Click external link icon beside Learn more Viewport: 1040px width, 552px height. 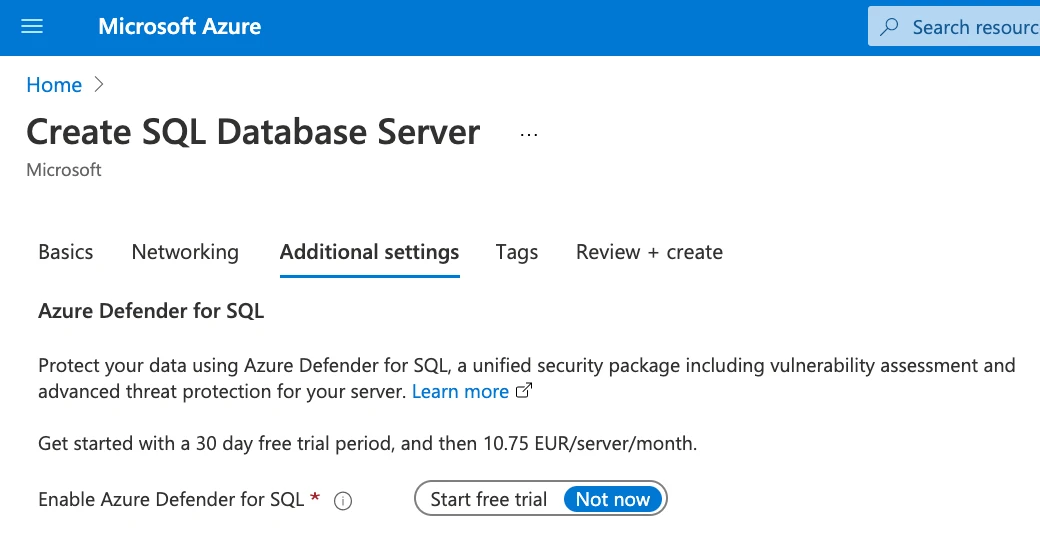point(524,391)
